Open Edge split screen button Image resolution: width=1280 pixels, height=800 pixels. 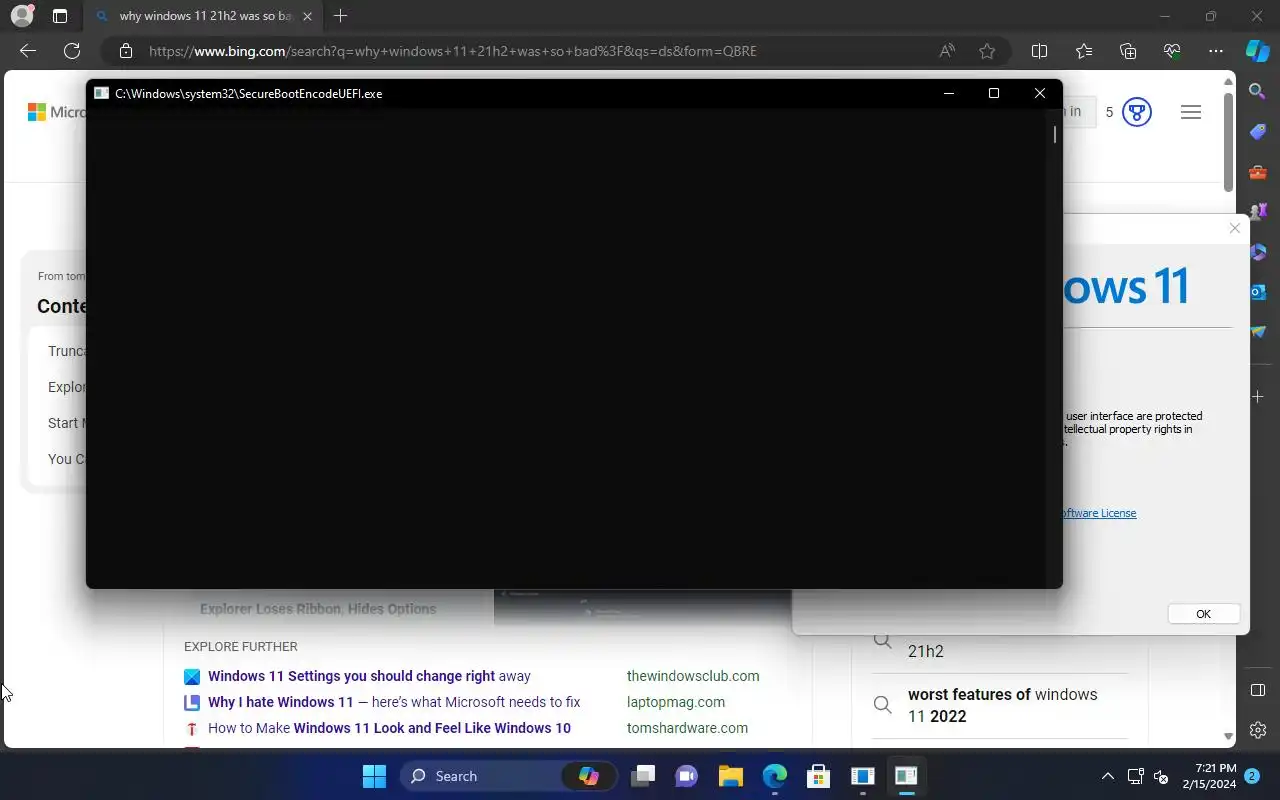point(1039,51)
